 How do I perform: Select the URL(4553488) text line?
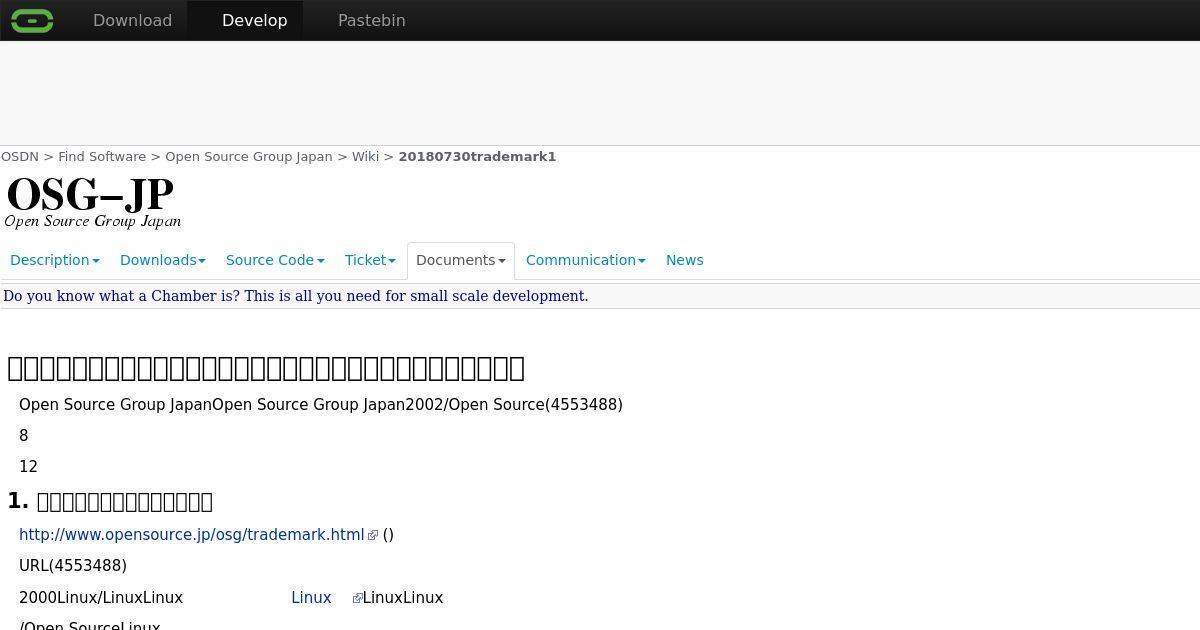point(73,566)
